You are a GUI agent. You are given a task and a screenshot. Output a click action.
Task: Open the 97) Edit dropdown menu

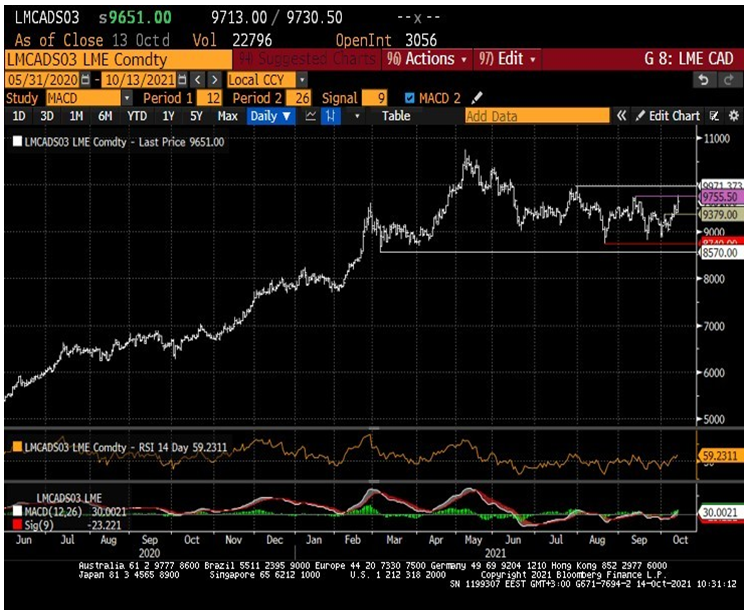507,59
